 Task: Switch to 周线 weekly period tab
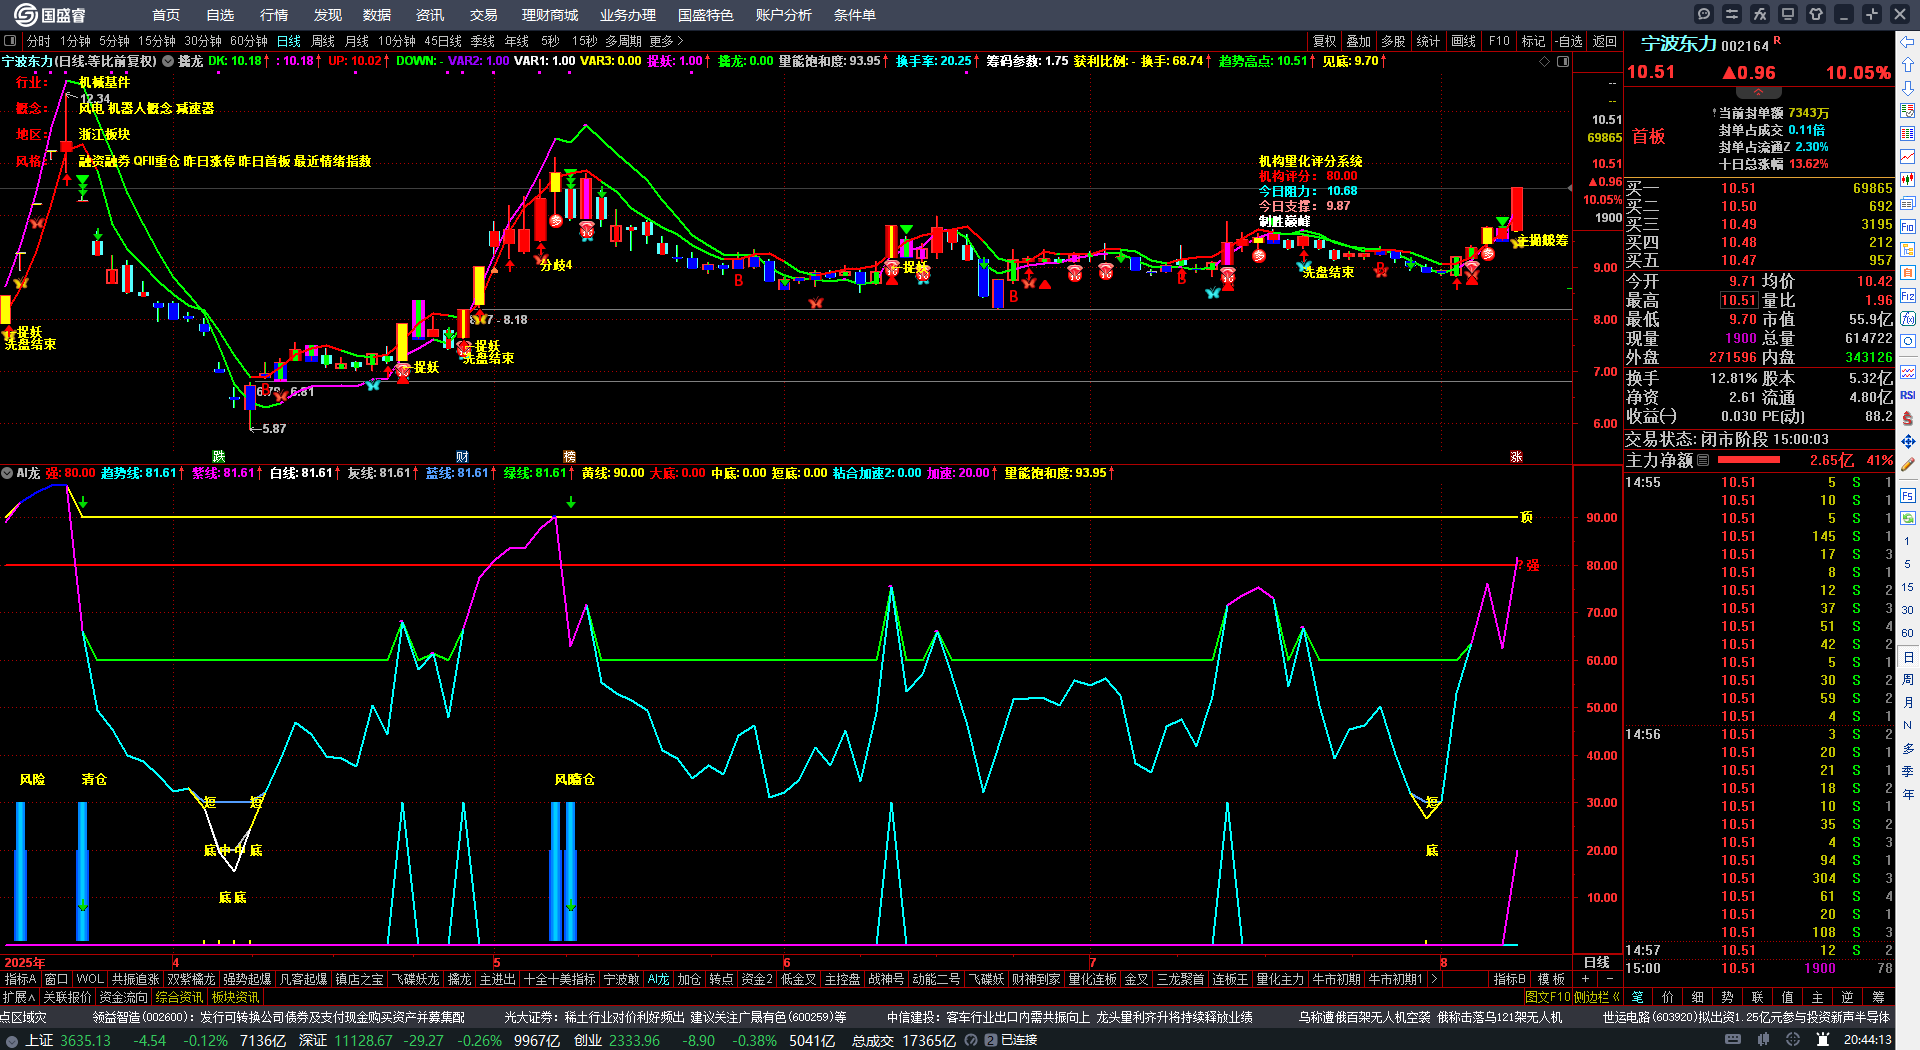(x=323, y=41)
